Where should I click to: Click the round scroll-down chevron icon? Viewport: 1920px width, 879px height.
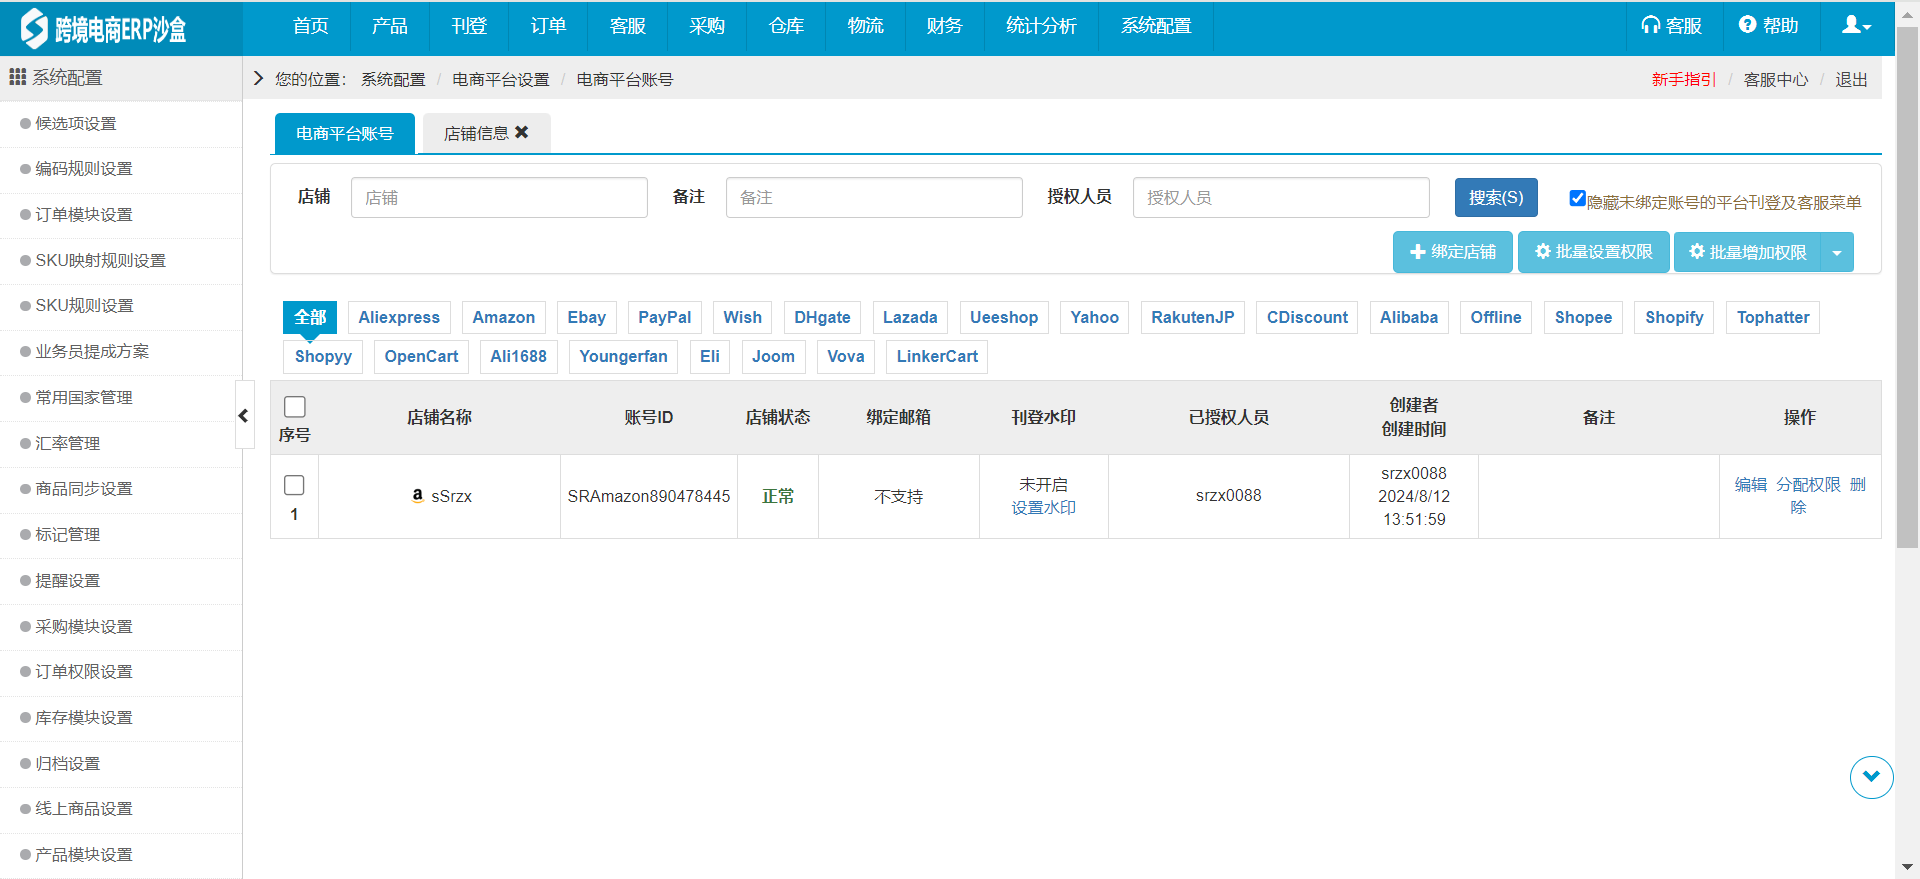click(1871, 777)
